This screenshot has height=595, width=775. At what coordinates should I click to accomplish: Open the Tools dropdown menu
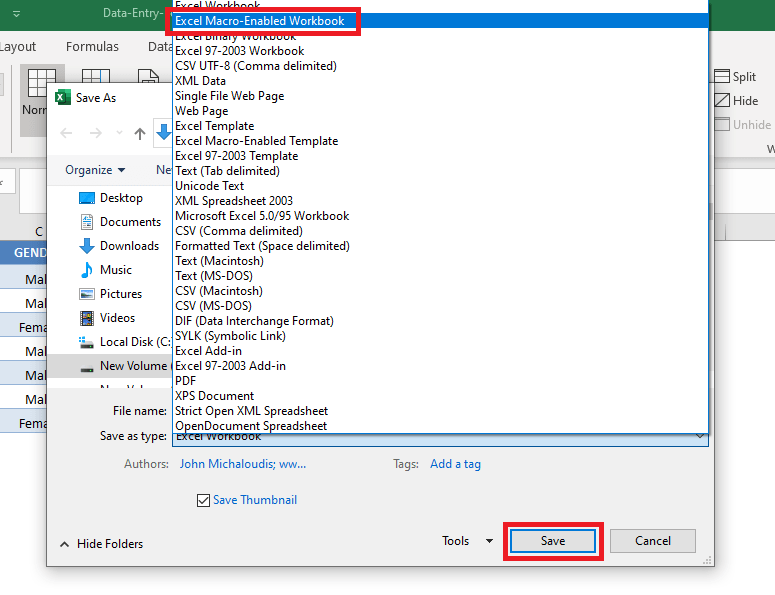(467, 541)
